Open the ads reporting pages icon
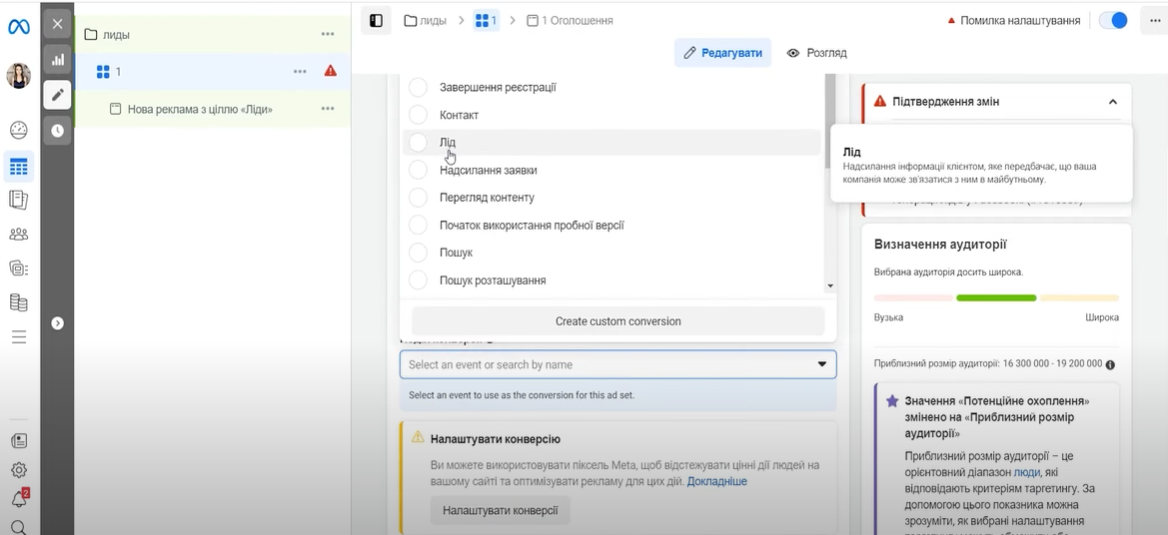The height and width of the screenshot is (535, 1168). coord(19,199)
